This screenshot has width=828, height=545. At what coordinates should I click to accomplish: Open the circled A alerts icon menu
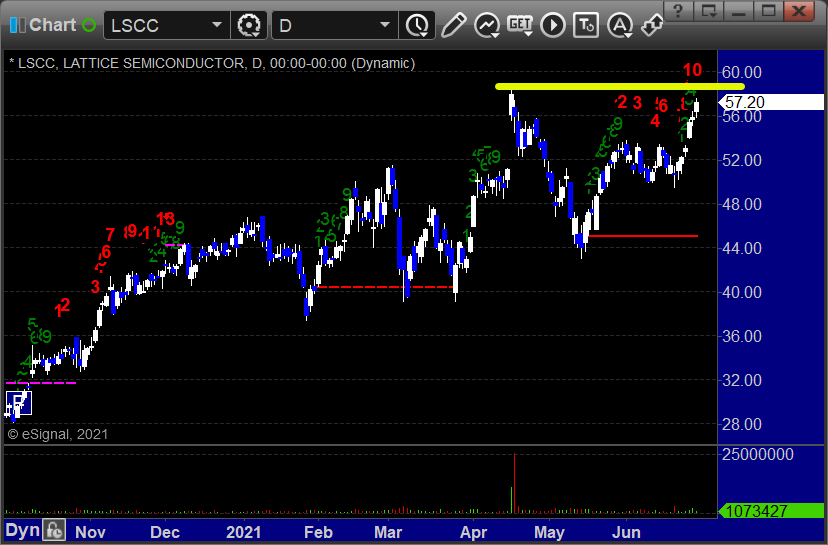coord(619,25)
